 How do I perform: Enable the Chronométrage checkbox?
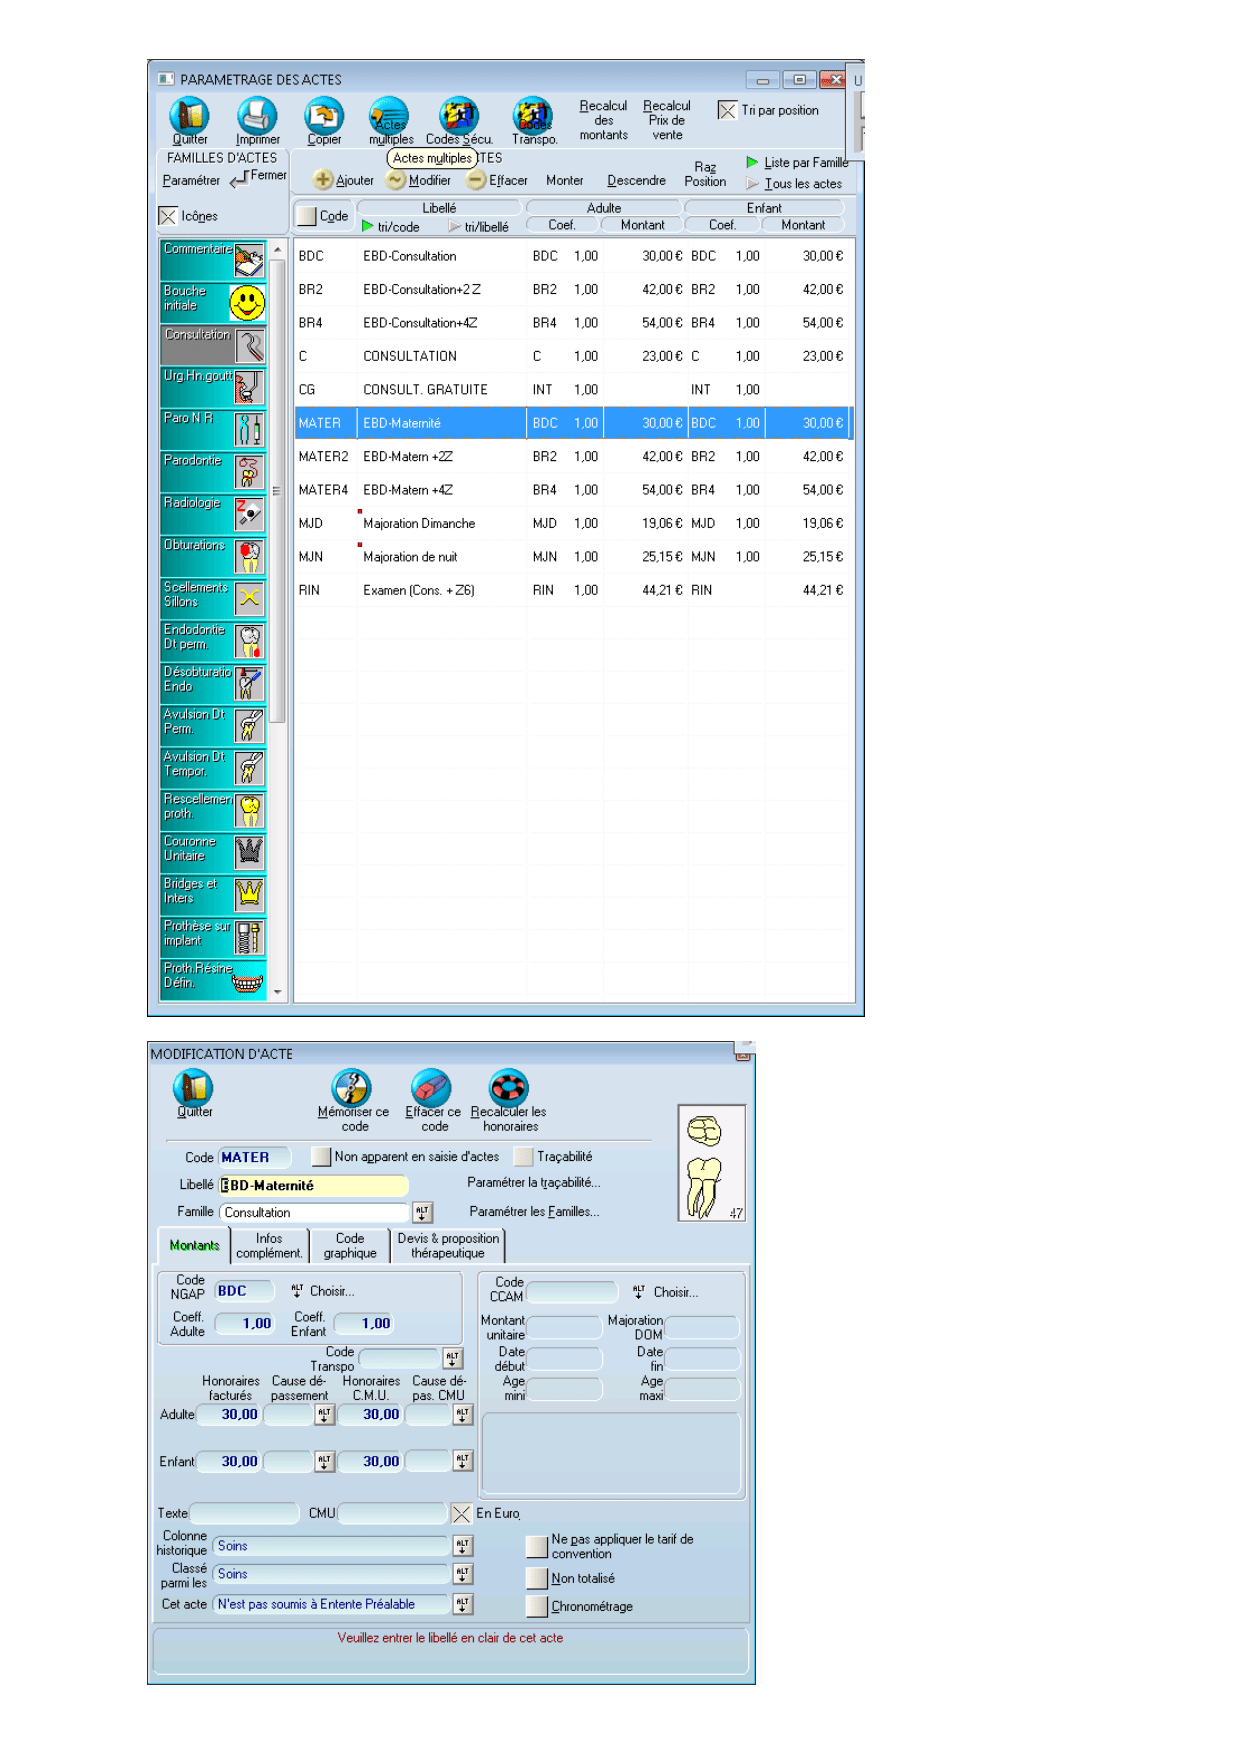(537, 1606)
